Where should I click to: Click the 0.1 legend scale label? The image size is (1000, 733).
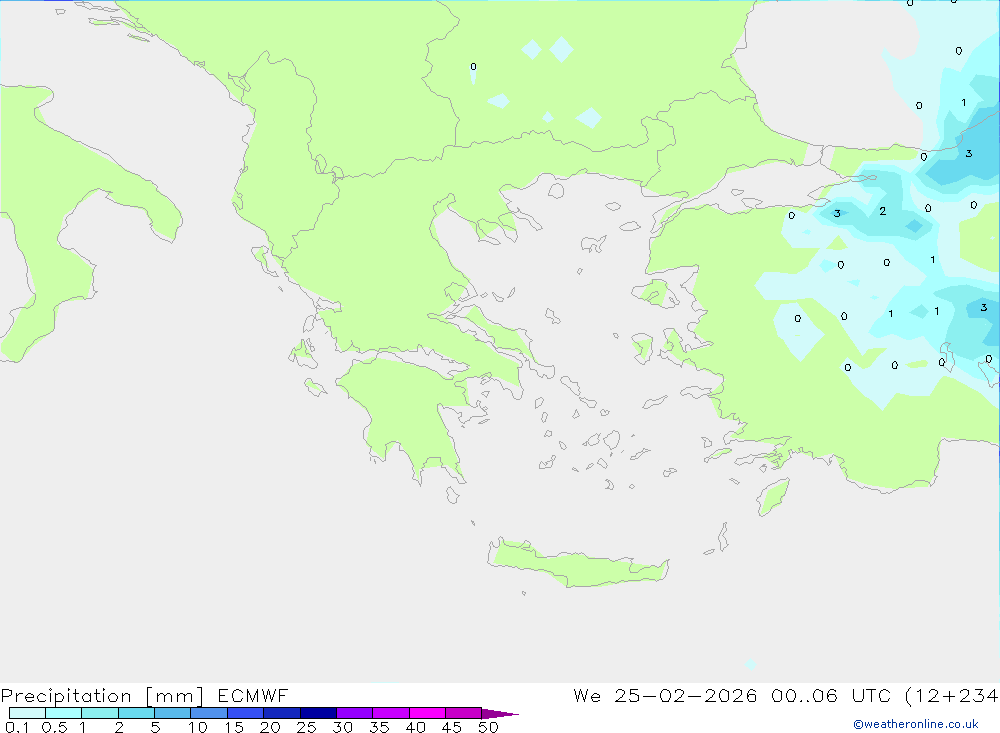pyautogui.click(x=17, y=727)
